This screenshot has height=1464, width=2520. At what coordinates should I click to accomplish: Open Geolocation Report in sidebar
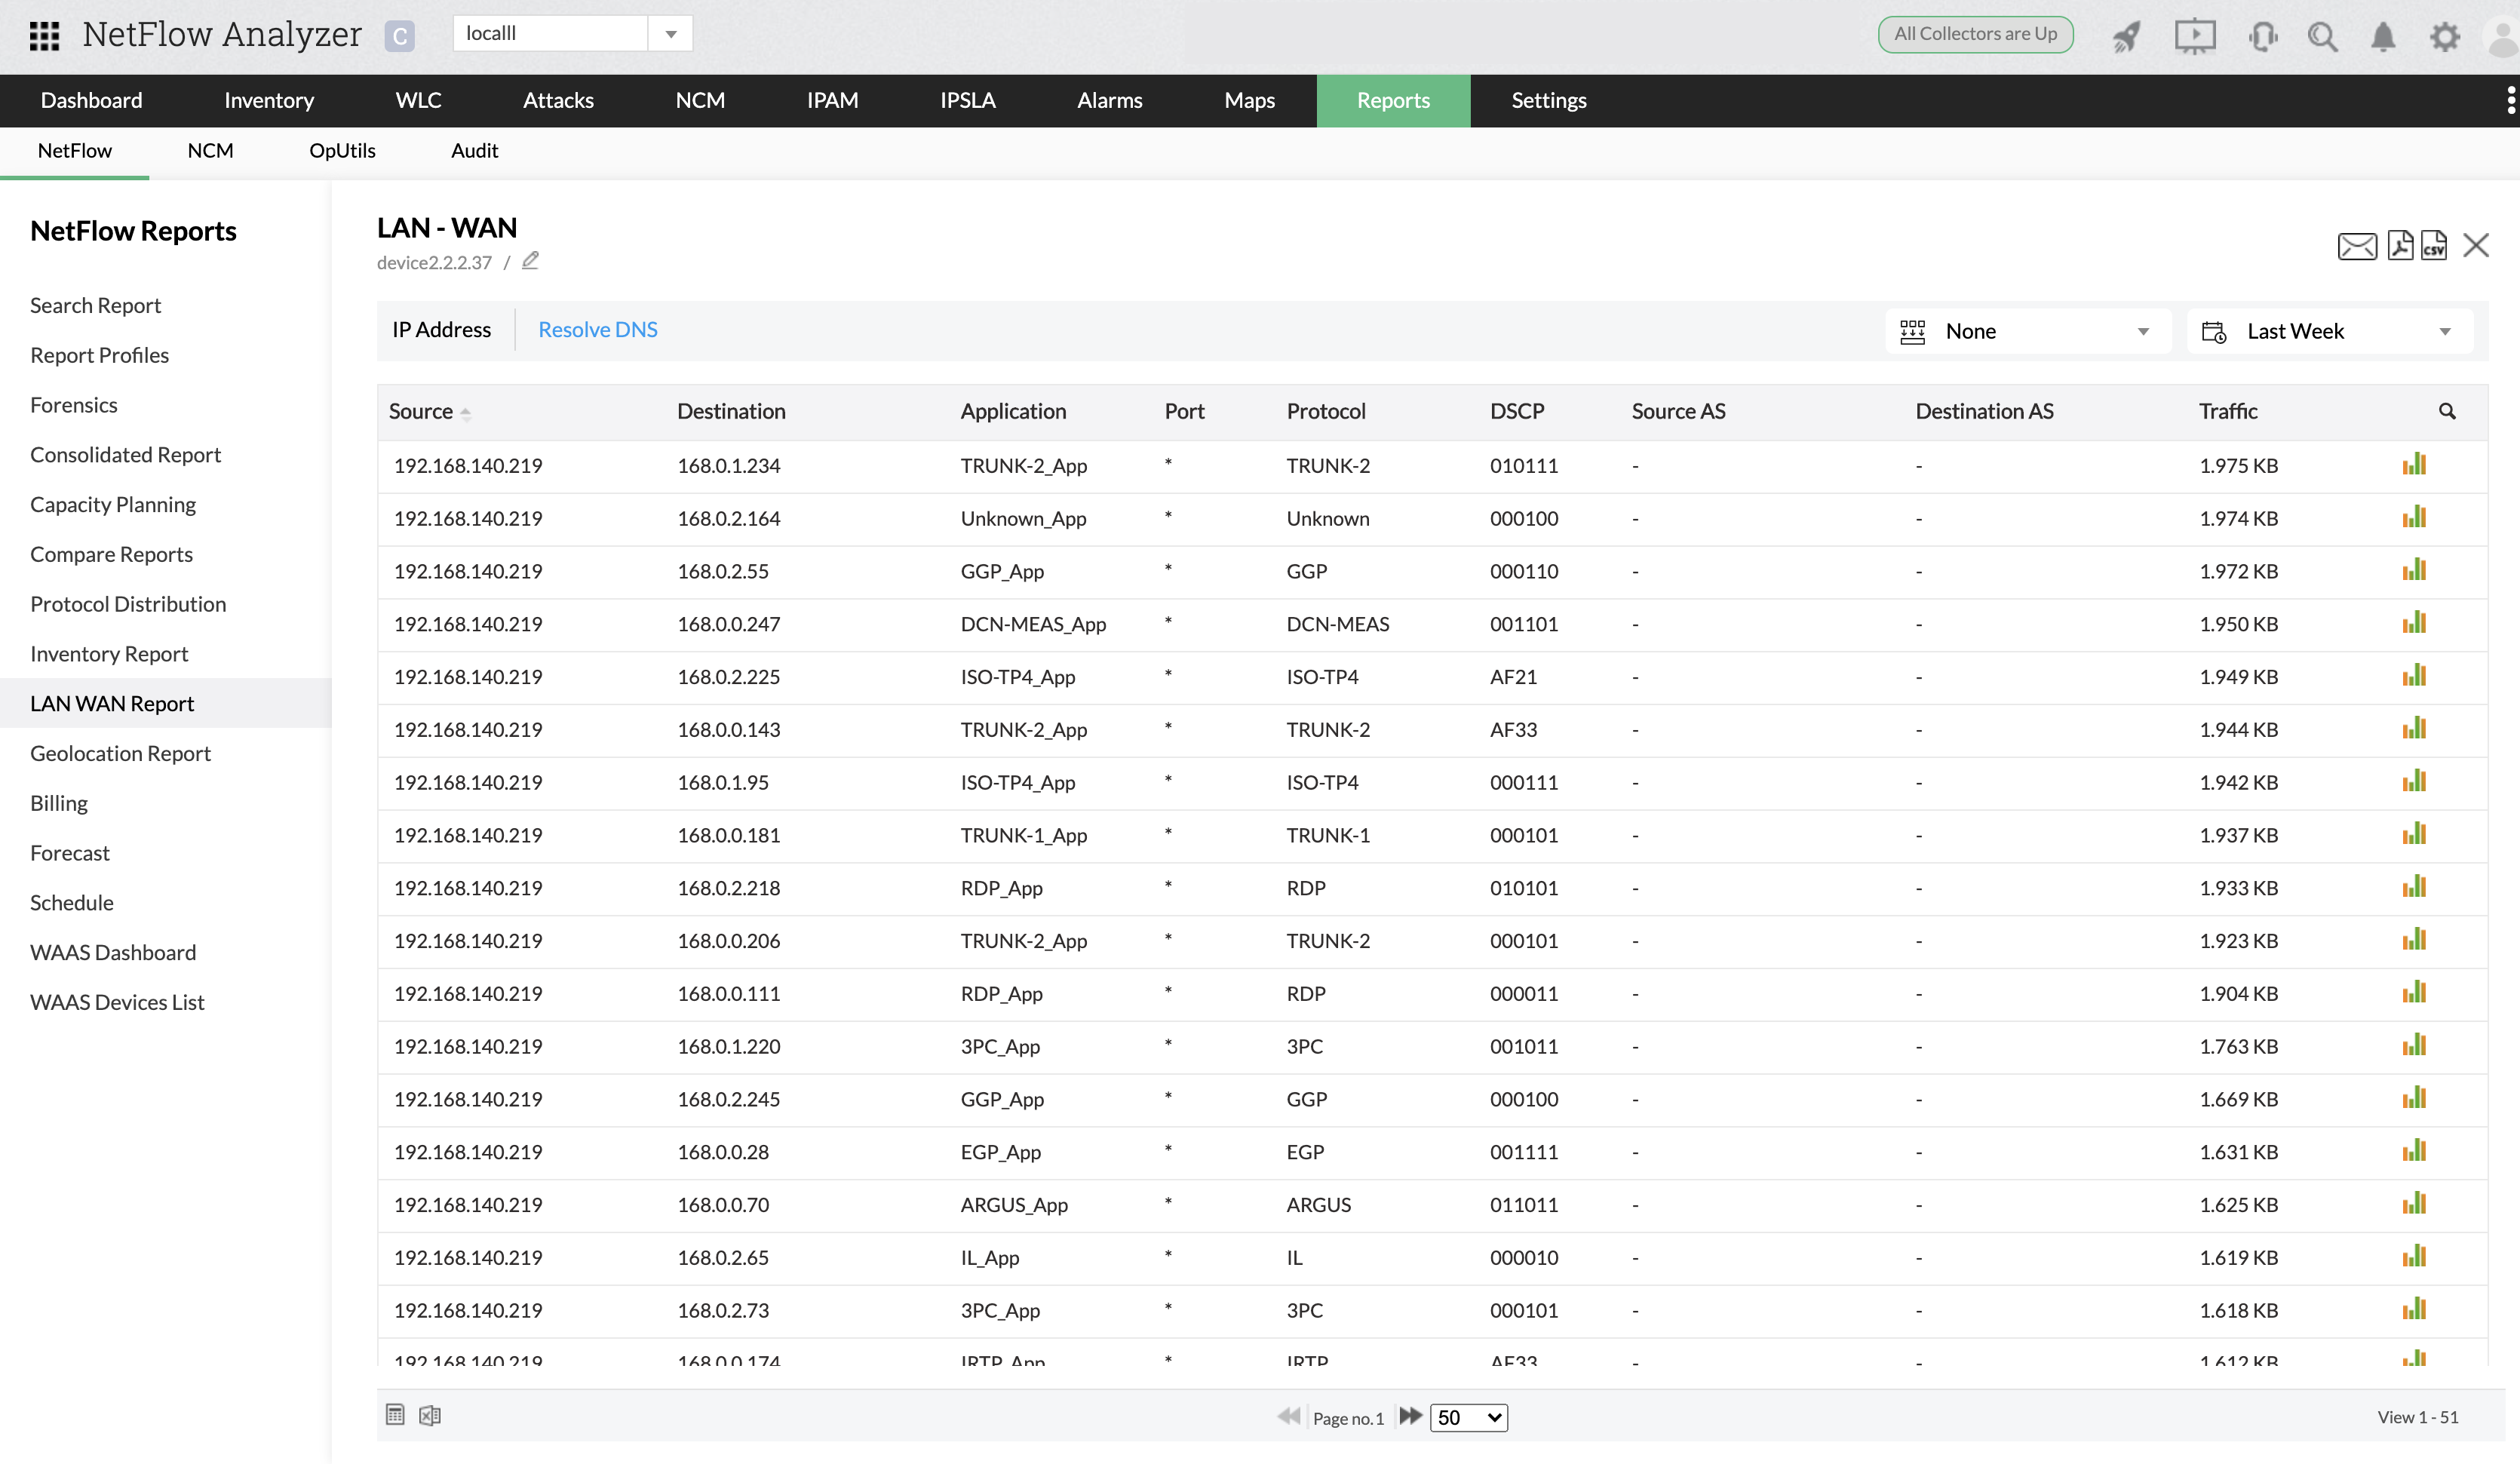click(x=120, y=753)
